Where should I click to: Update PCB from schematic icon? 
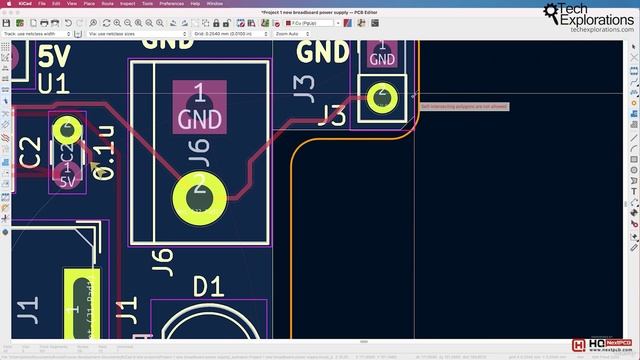(x=265, y=23)
